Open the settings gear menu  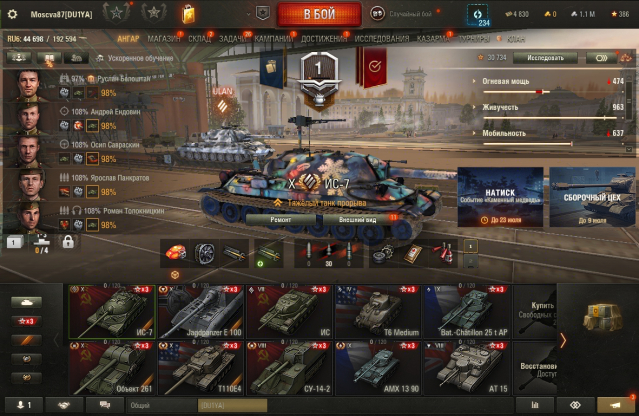[12, 14]
